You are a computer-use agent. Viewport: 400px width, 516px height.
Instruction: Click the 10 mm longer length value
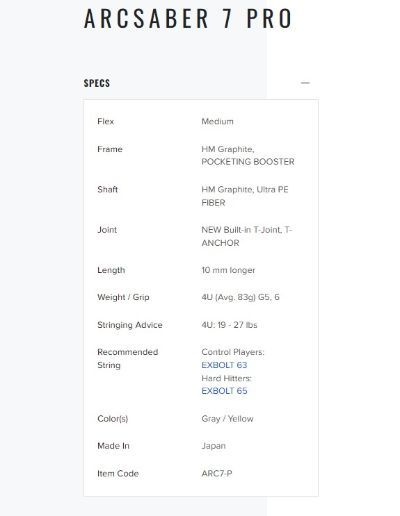click(228, 270)
